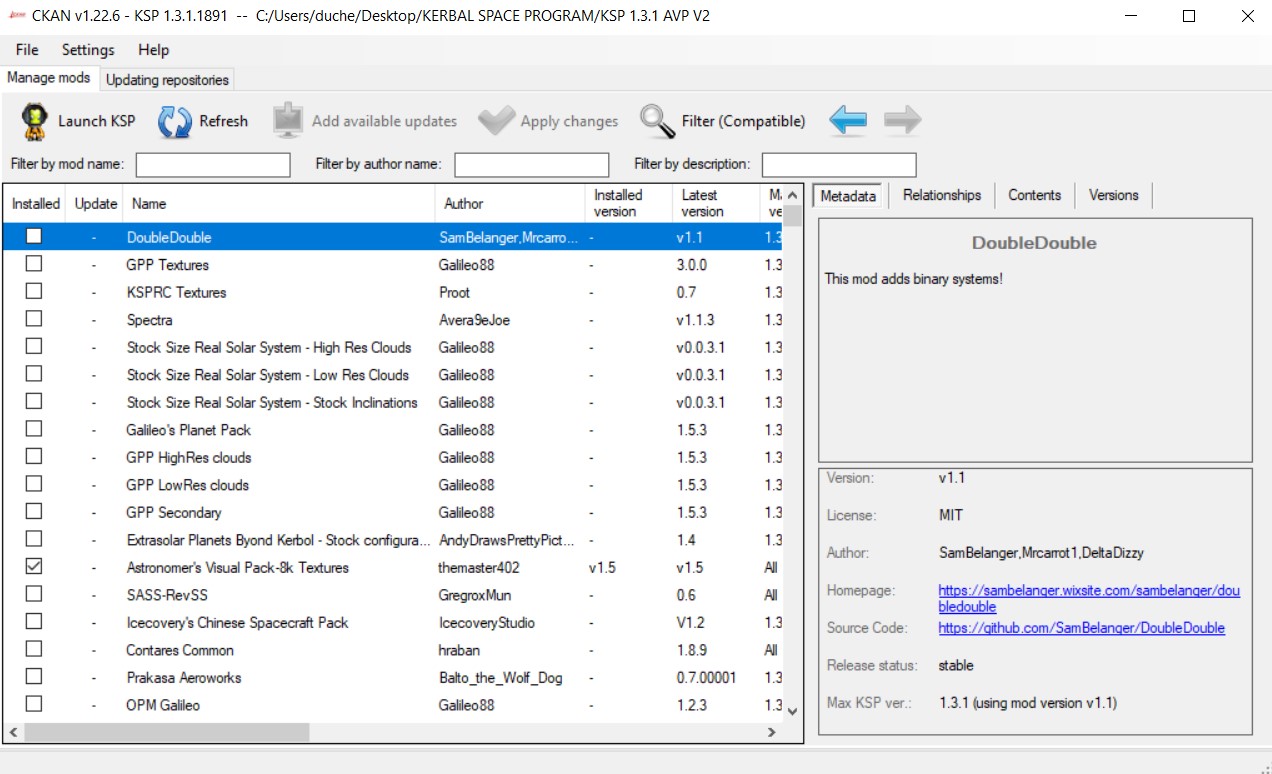Click the gray forward arrow

[x=902, y=121]
